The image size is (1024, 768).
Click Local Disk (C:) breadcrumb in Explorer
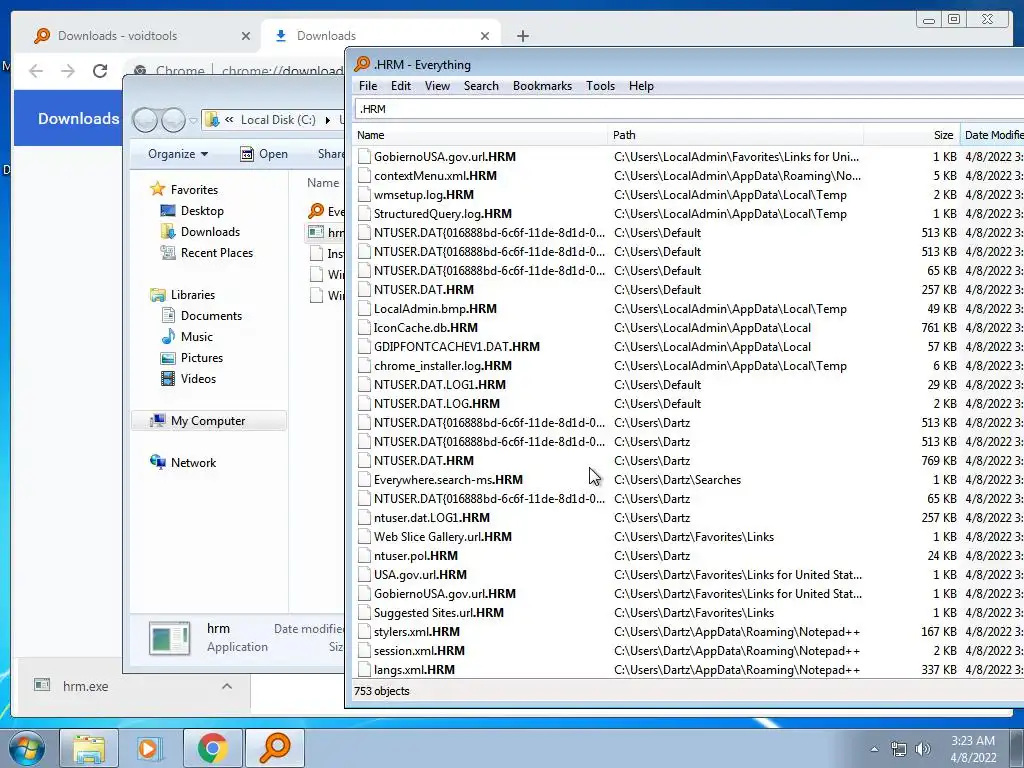278,120
